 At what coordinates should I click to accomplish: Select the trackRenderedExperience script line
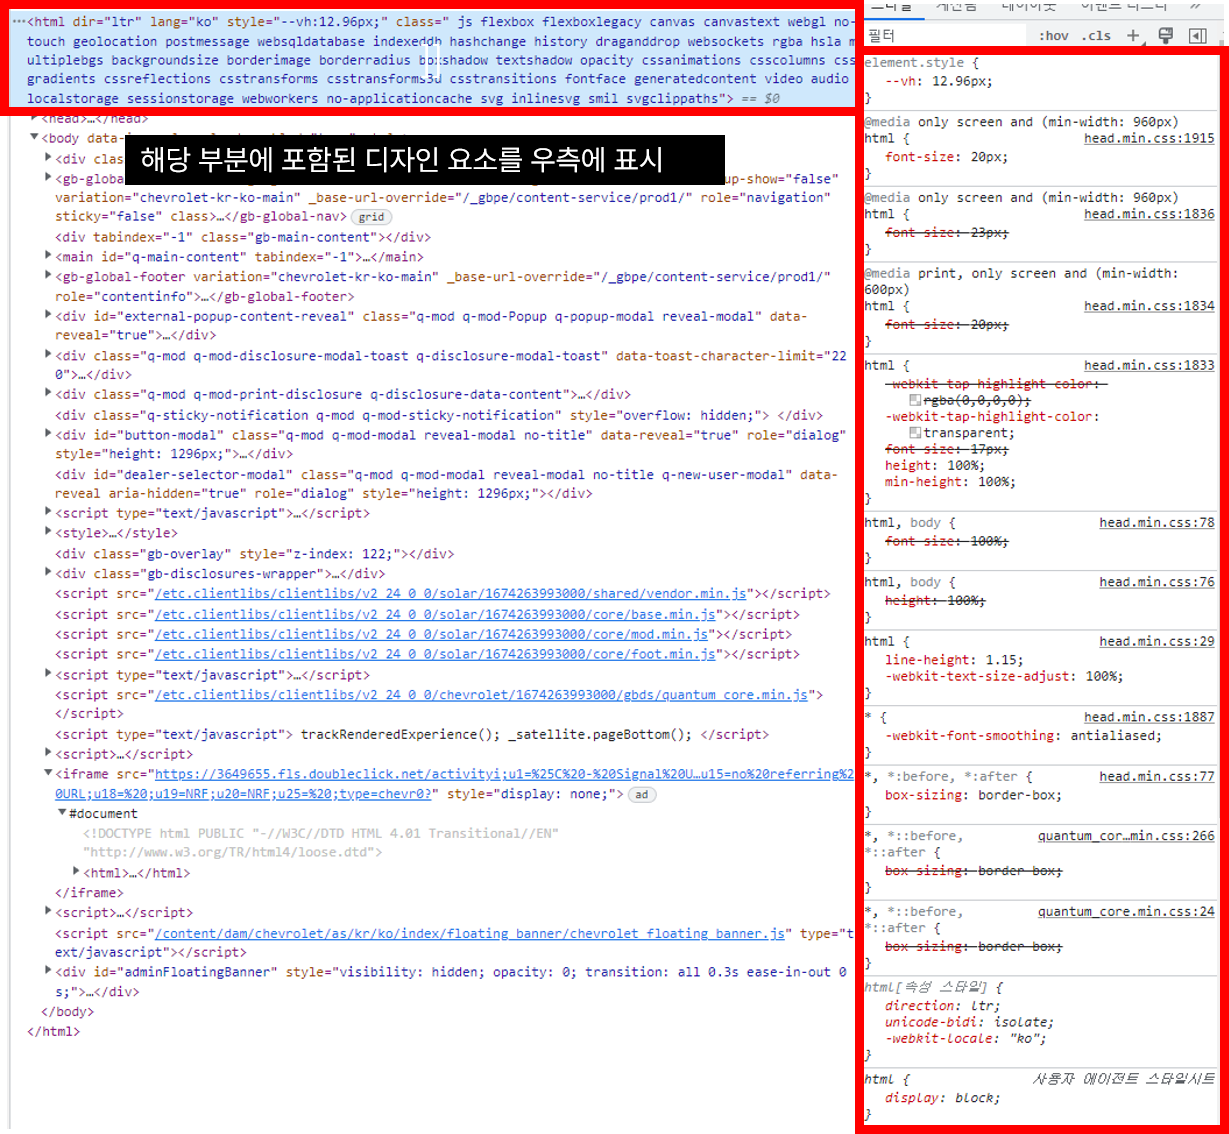click(x=412, y=735)
